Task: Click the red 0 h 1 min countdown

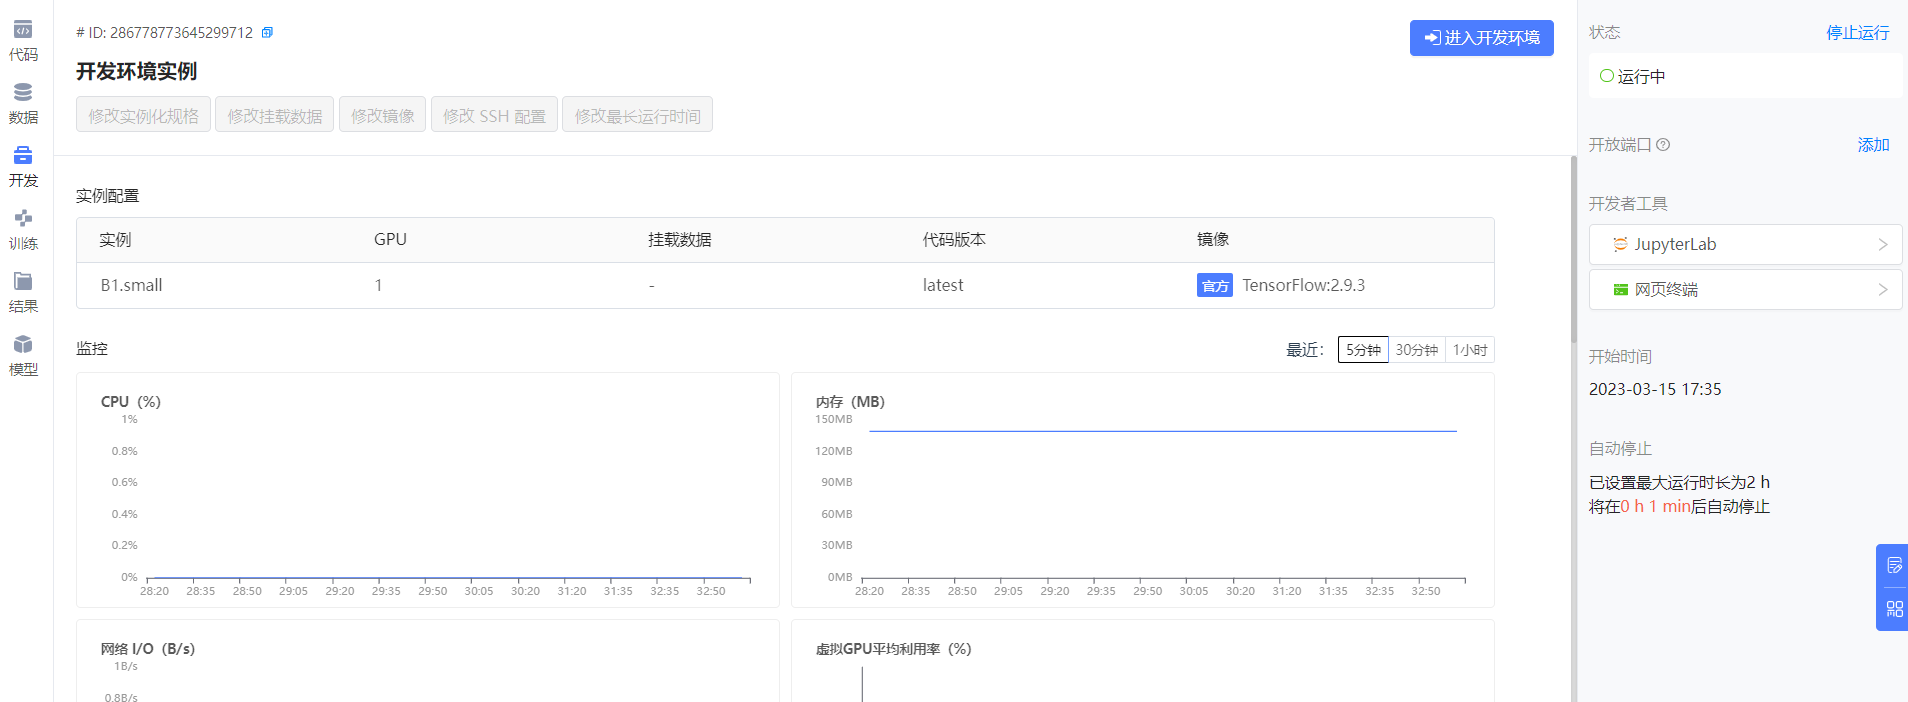Action: pos(1656,507)
